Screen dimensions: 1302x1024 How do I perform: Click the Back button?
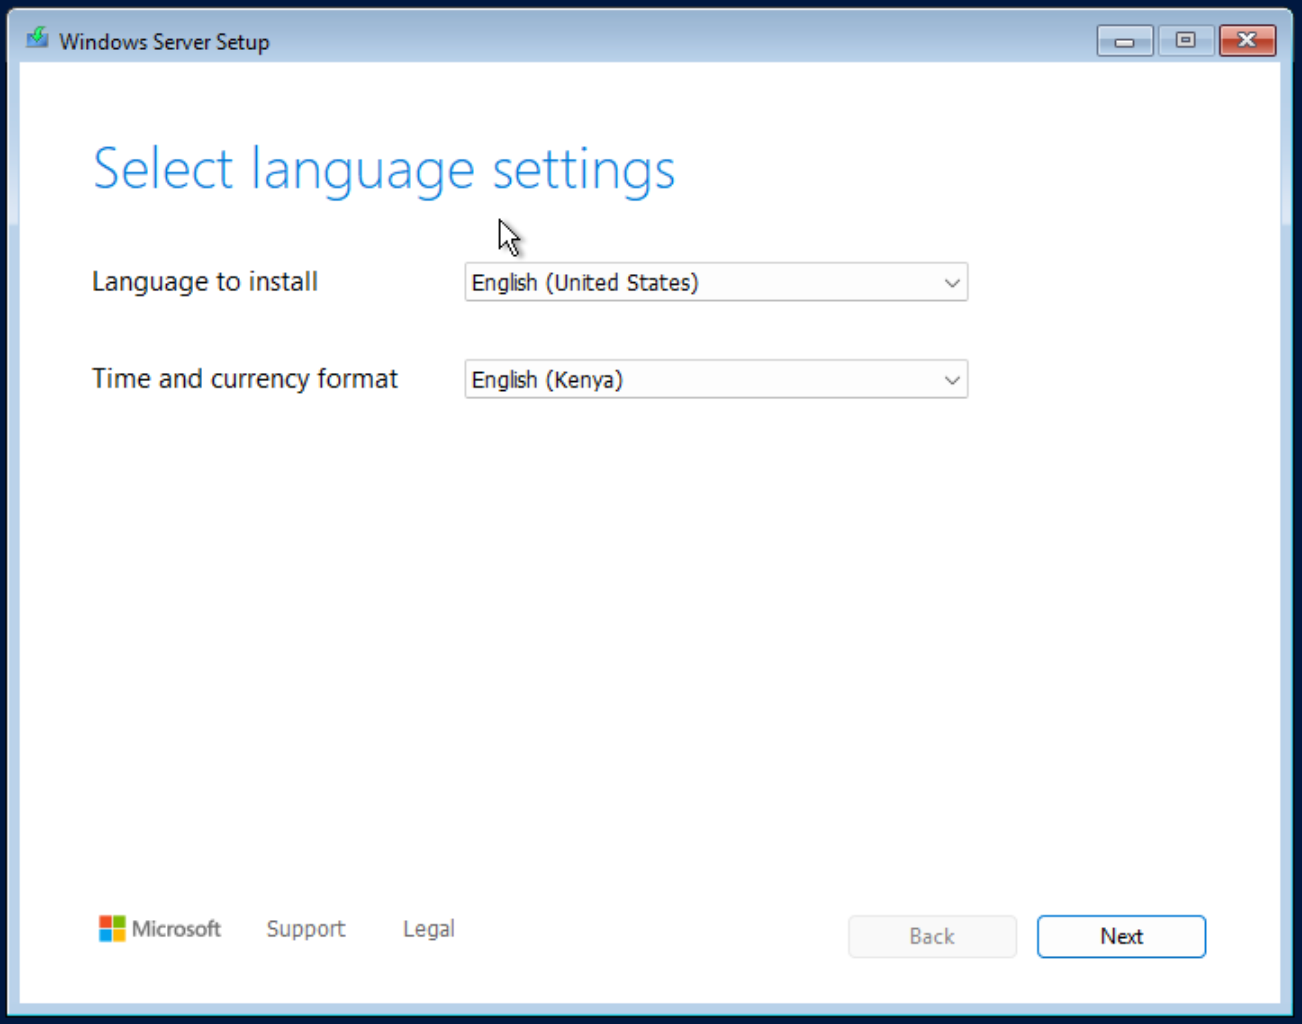click(x=931, y=936)
